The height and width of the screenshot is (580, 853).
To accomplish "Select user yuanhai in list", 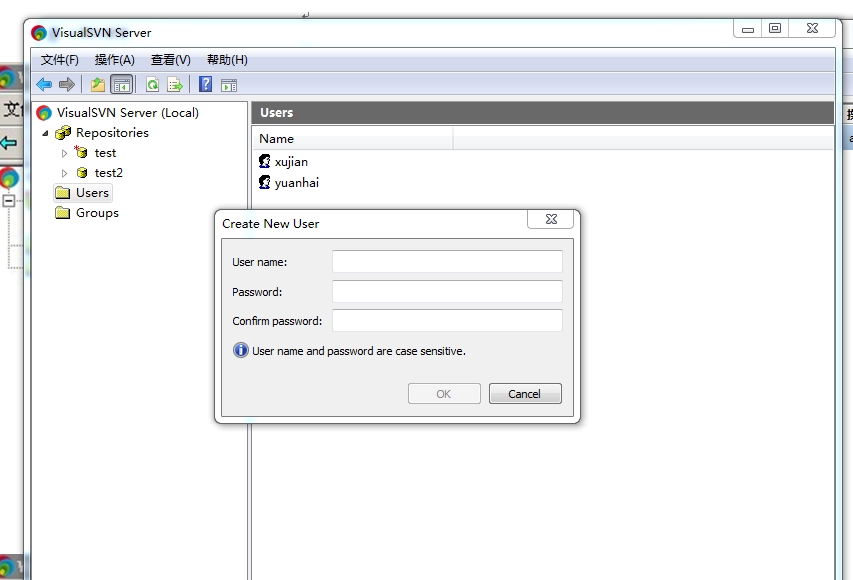I will coord(296,182).
